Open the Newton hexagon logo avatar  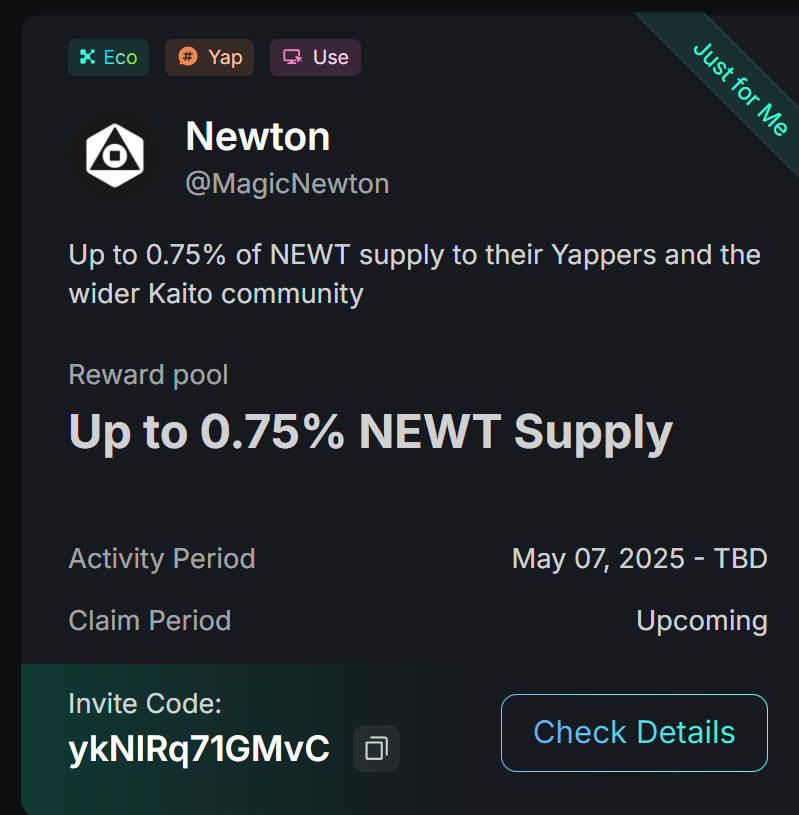pos(115,155)
